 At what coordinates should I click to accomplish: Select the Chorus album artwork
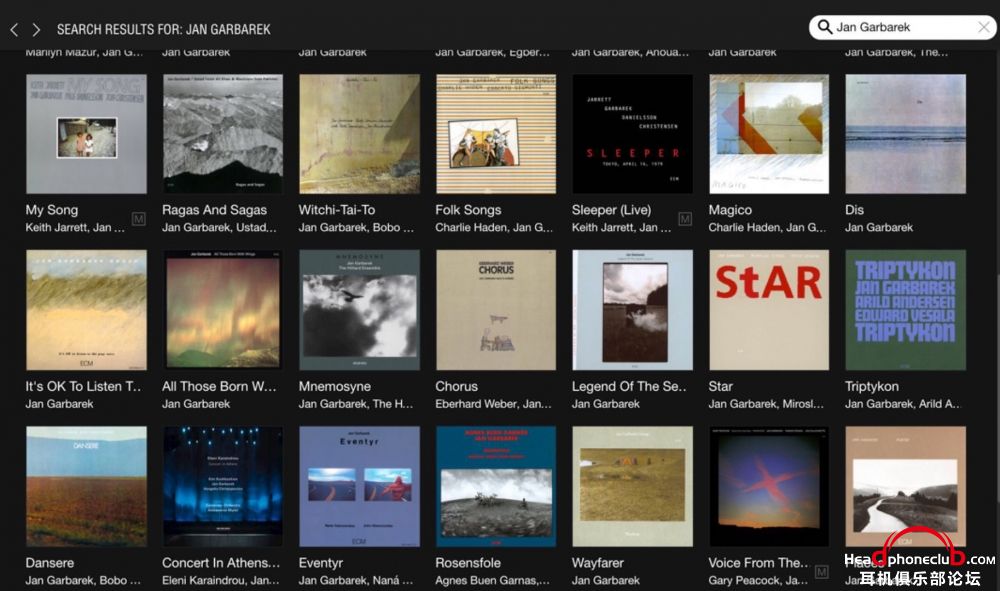point(496,310)
